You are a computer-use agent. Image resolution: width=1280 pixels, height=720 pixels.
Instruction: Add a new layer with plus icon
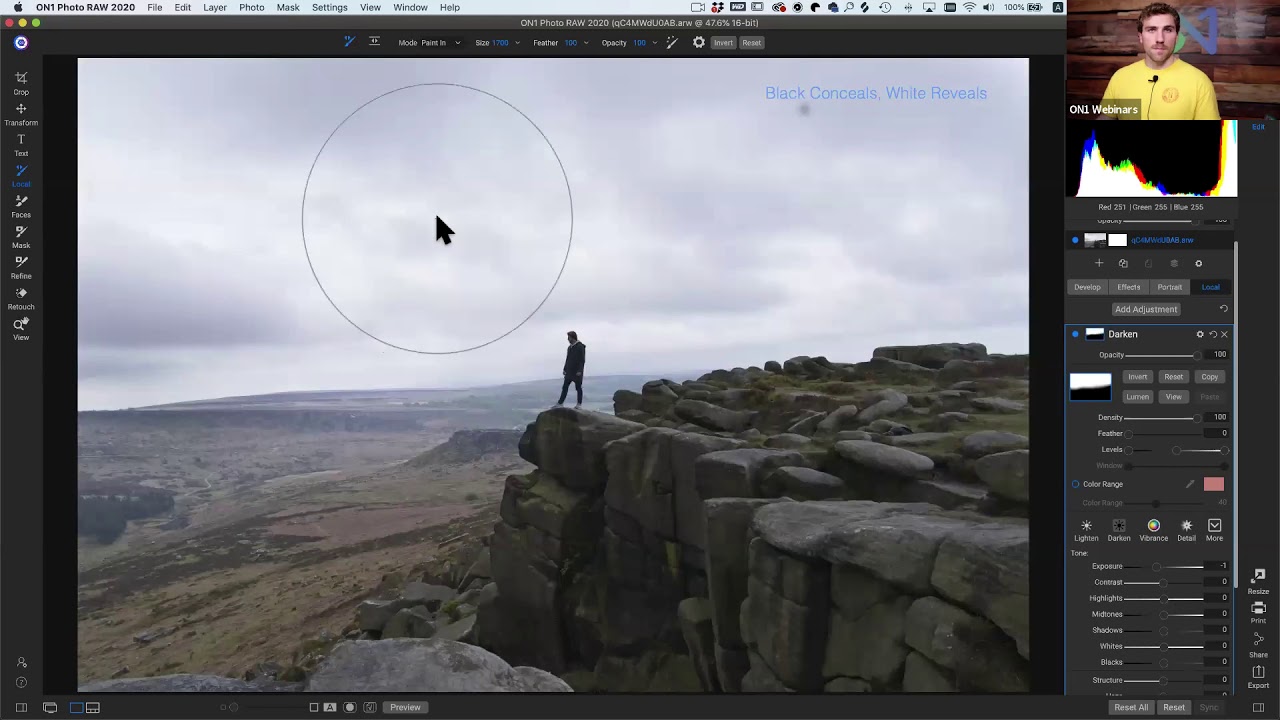tap(1099, 263)
